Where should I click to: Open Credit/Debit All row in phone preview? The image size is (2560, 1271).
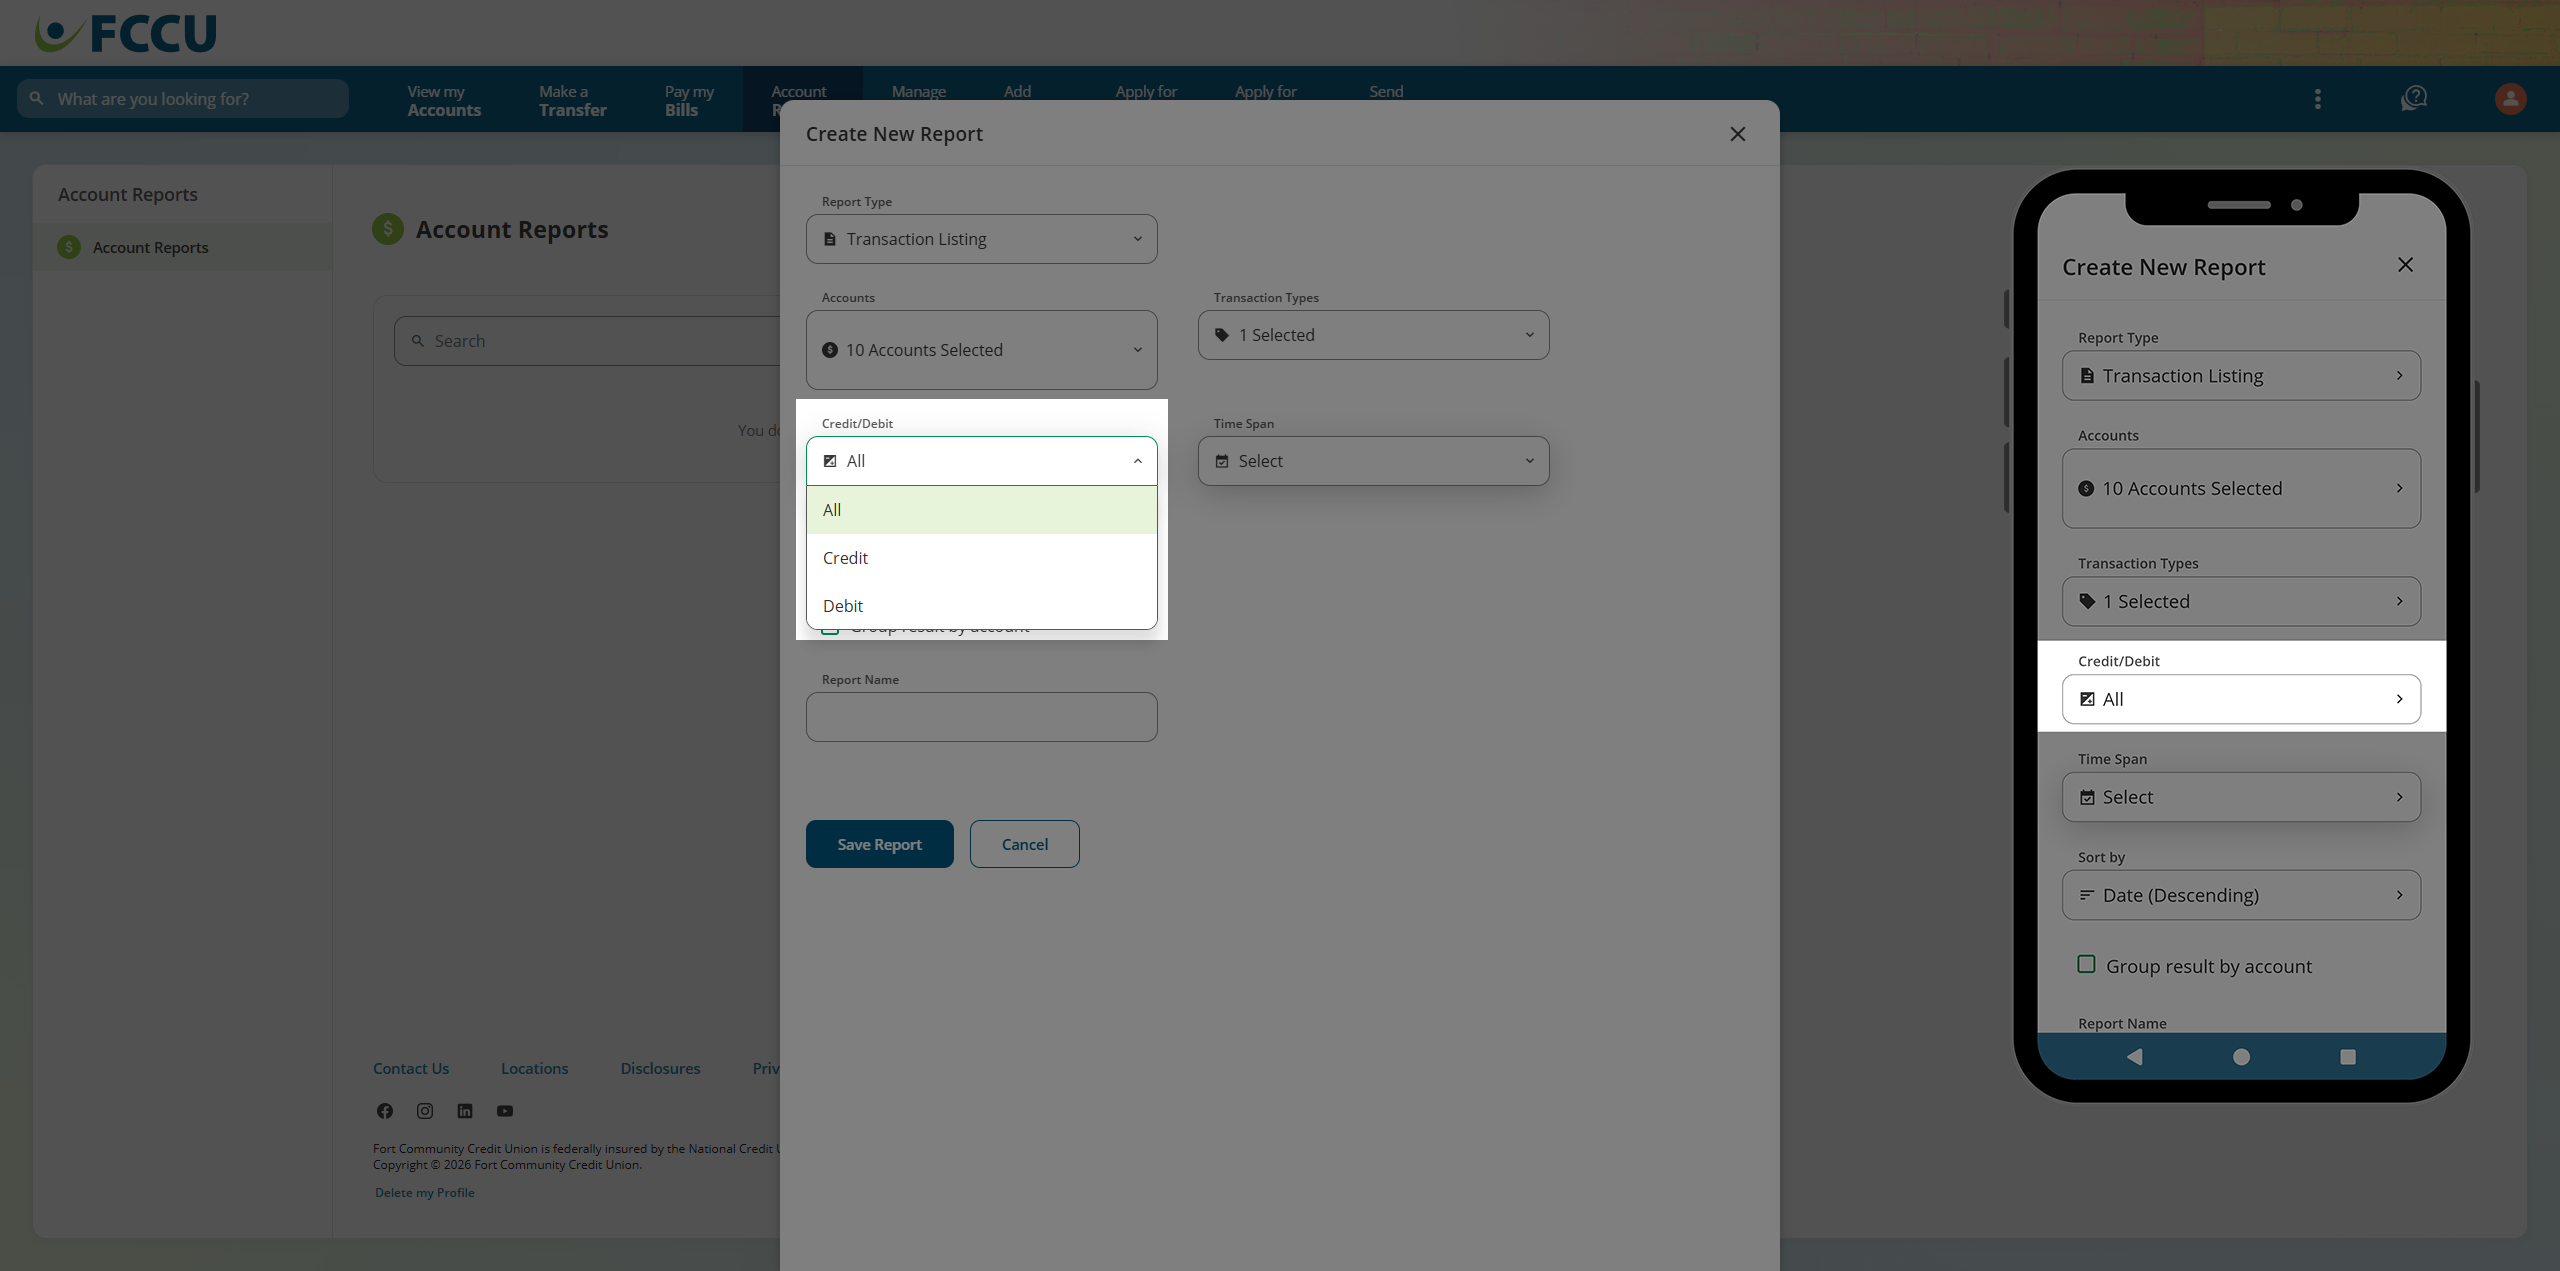(2241, 699)
